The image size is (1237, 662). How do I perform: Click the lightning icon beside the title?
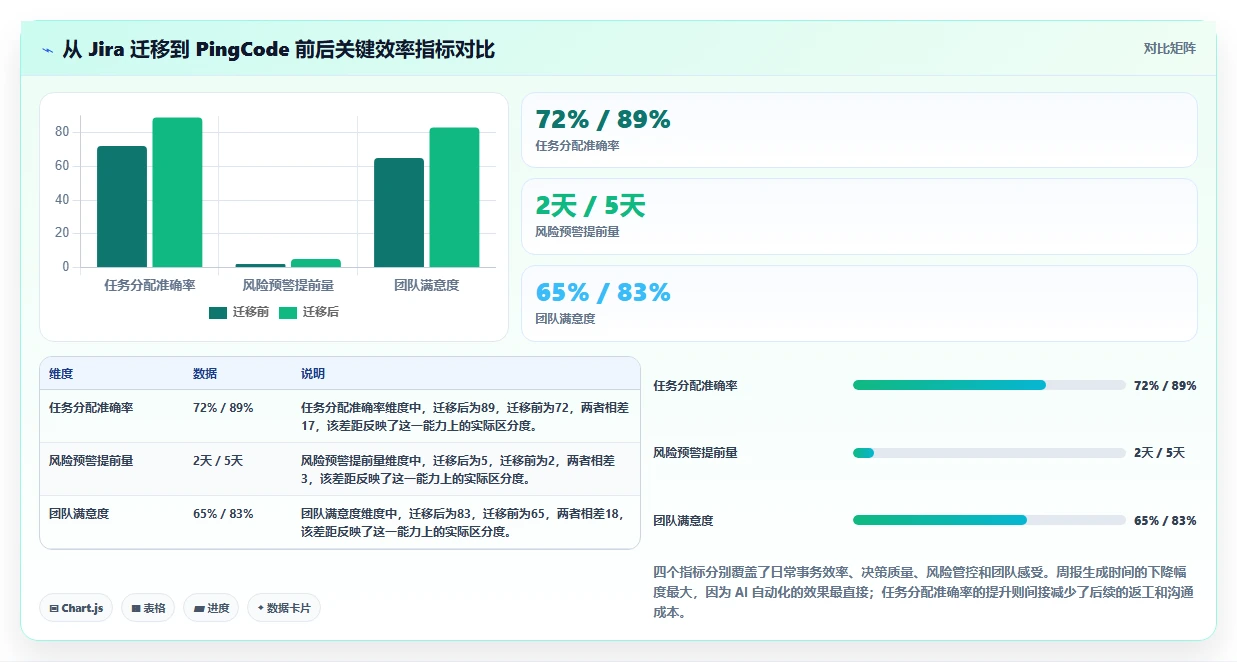coord(47,50)
